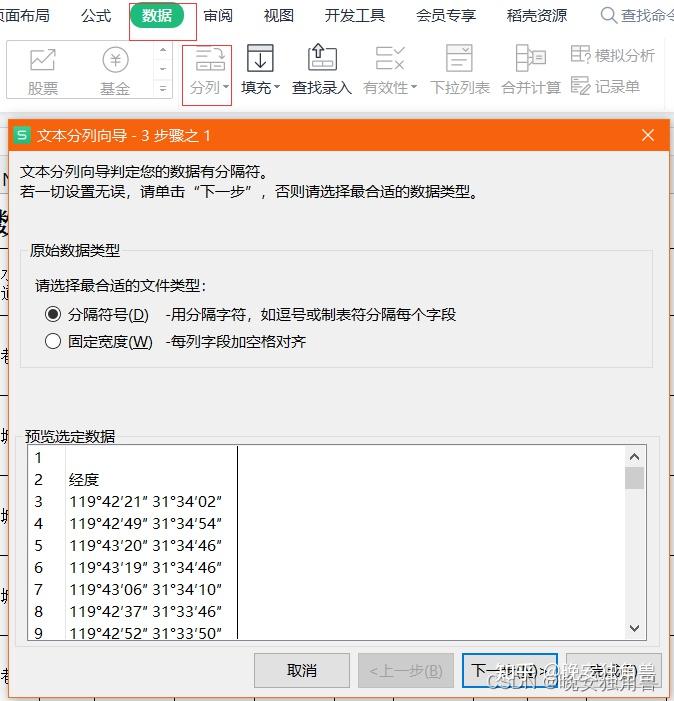Close the 文本分列向导 dialog
This screenshot has height=701, width=674.
648,135
